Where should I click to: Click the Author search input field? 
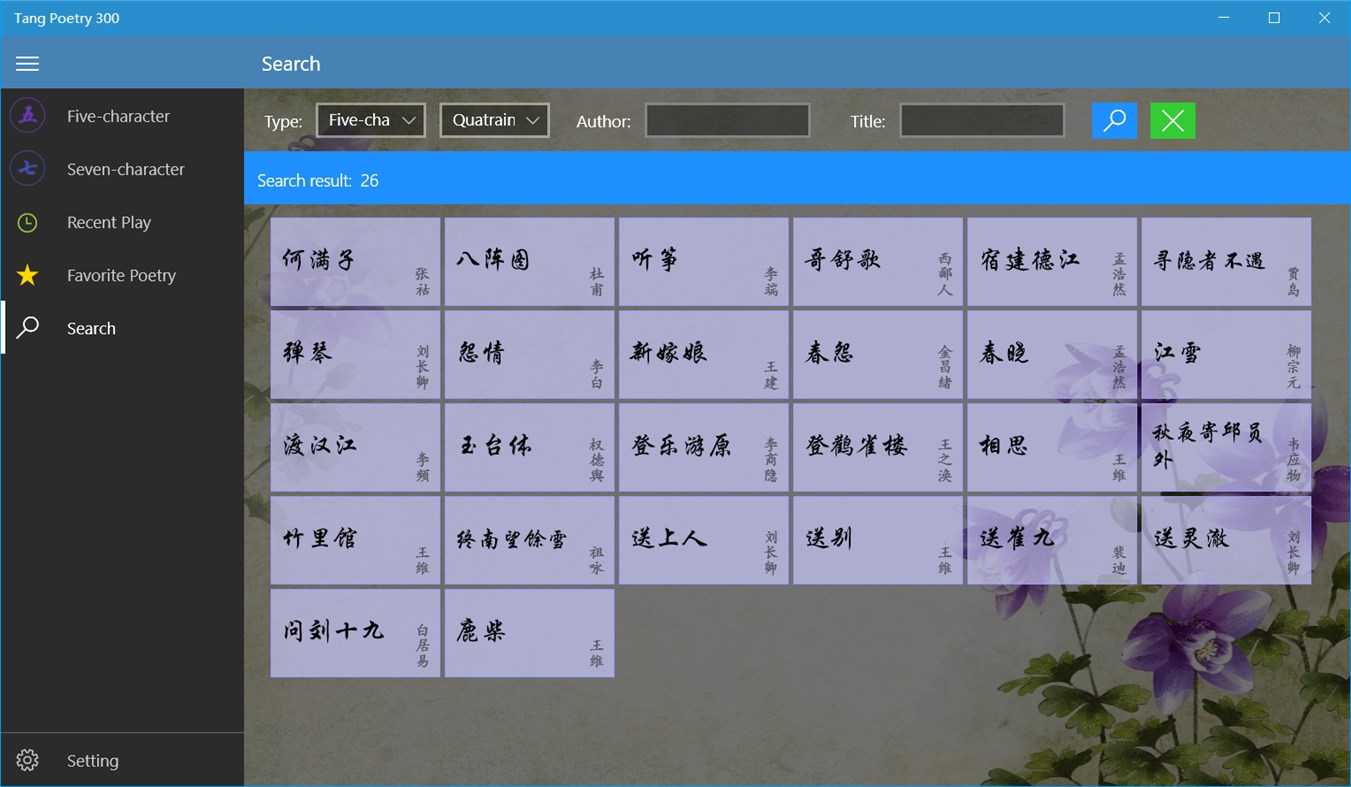(x=727, y=120)
